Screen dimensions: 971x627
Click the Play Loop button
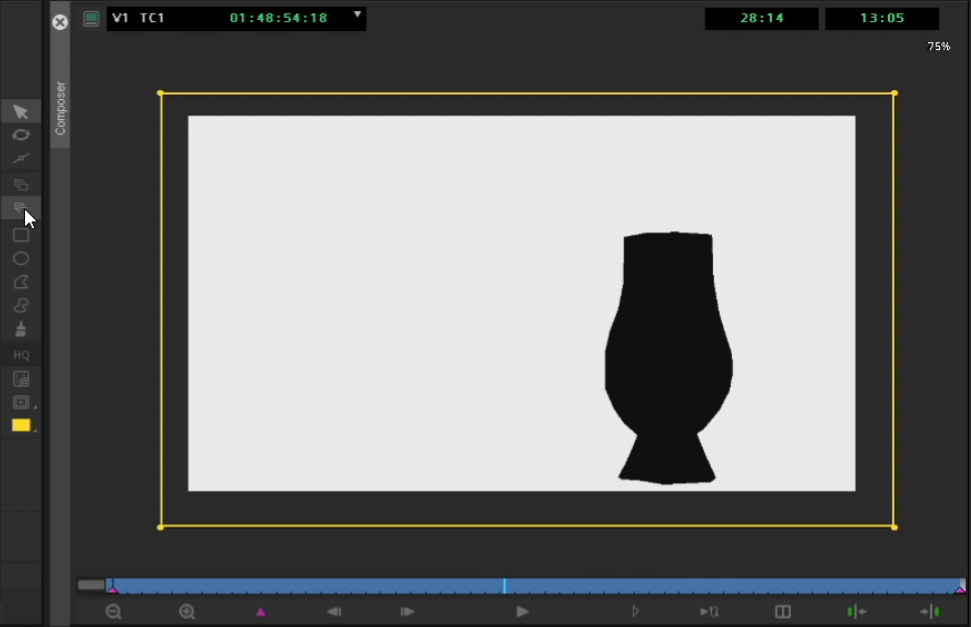709,612
